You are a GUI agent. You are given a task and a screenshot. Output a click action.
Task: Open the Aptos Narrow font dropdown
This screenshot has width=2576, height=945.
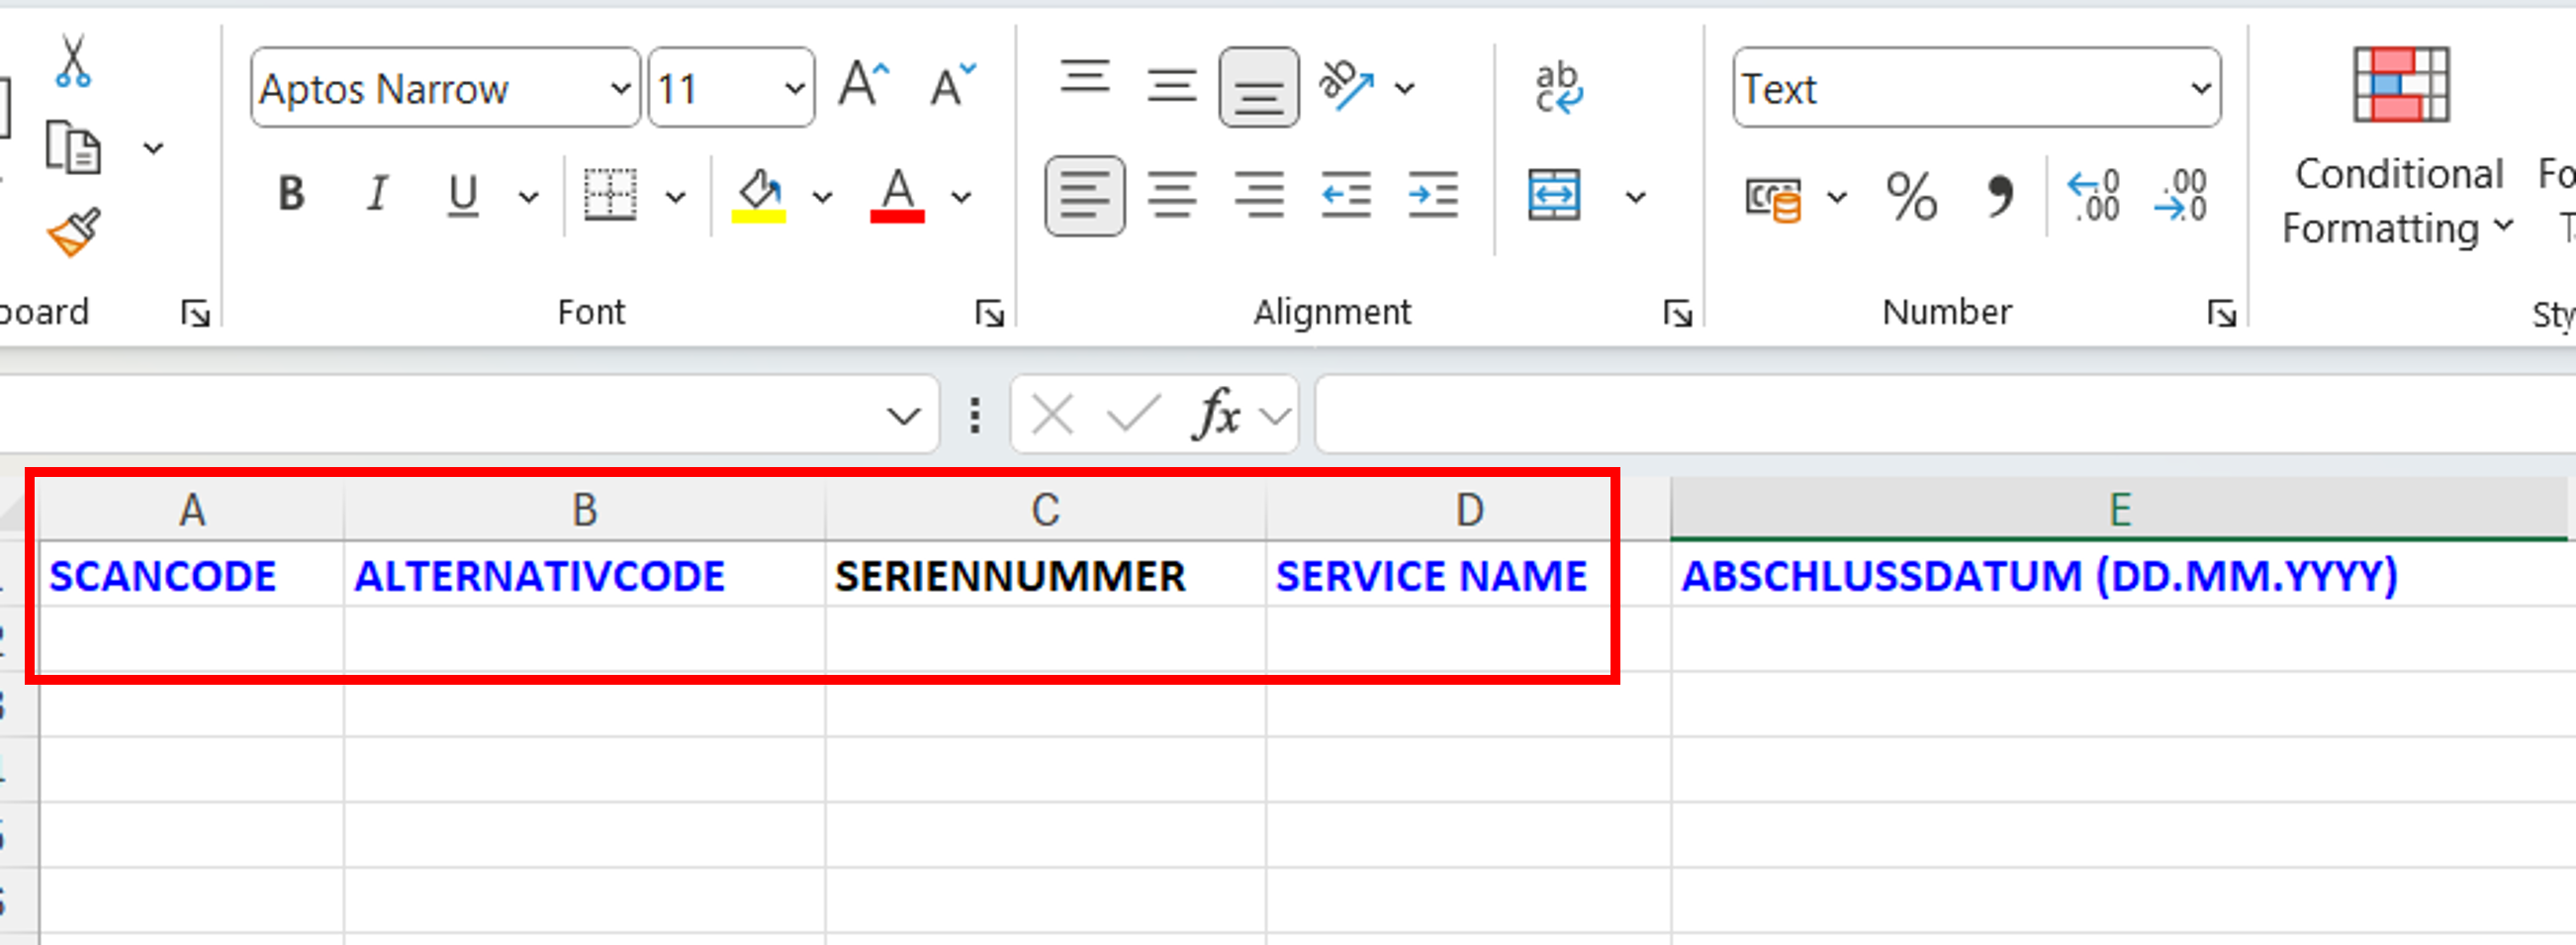pos(620,89)
